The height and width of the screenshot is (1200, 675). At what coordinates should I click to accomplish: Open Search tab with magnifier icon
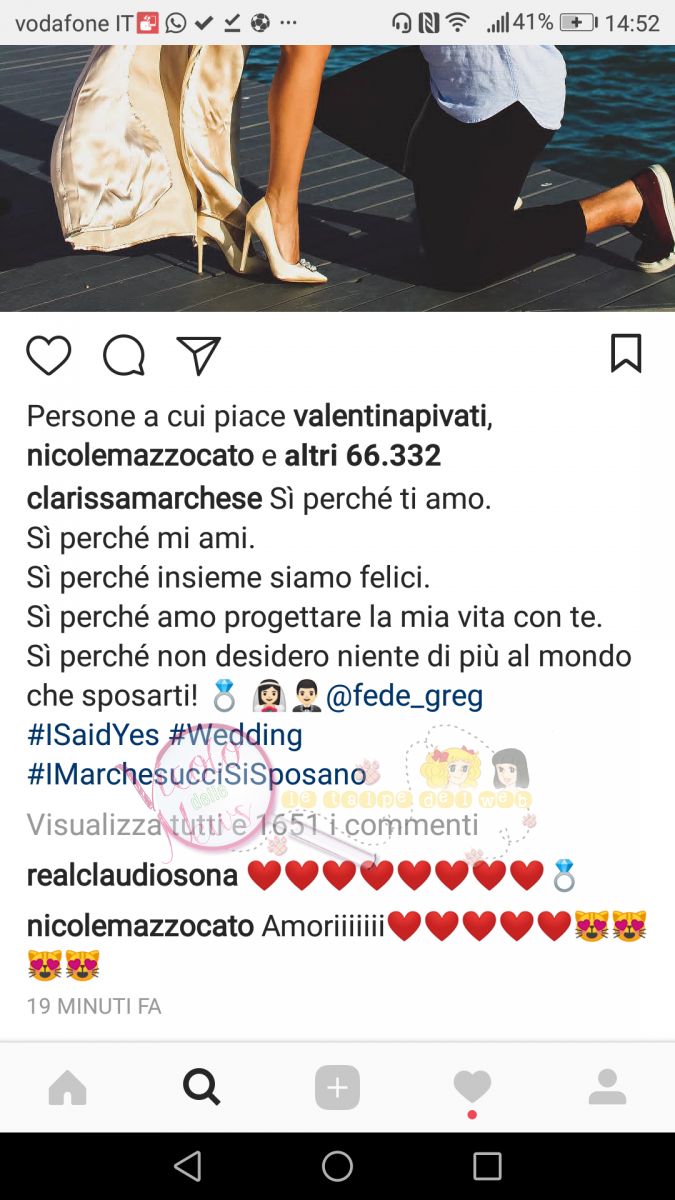[202, 1086]
